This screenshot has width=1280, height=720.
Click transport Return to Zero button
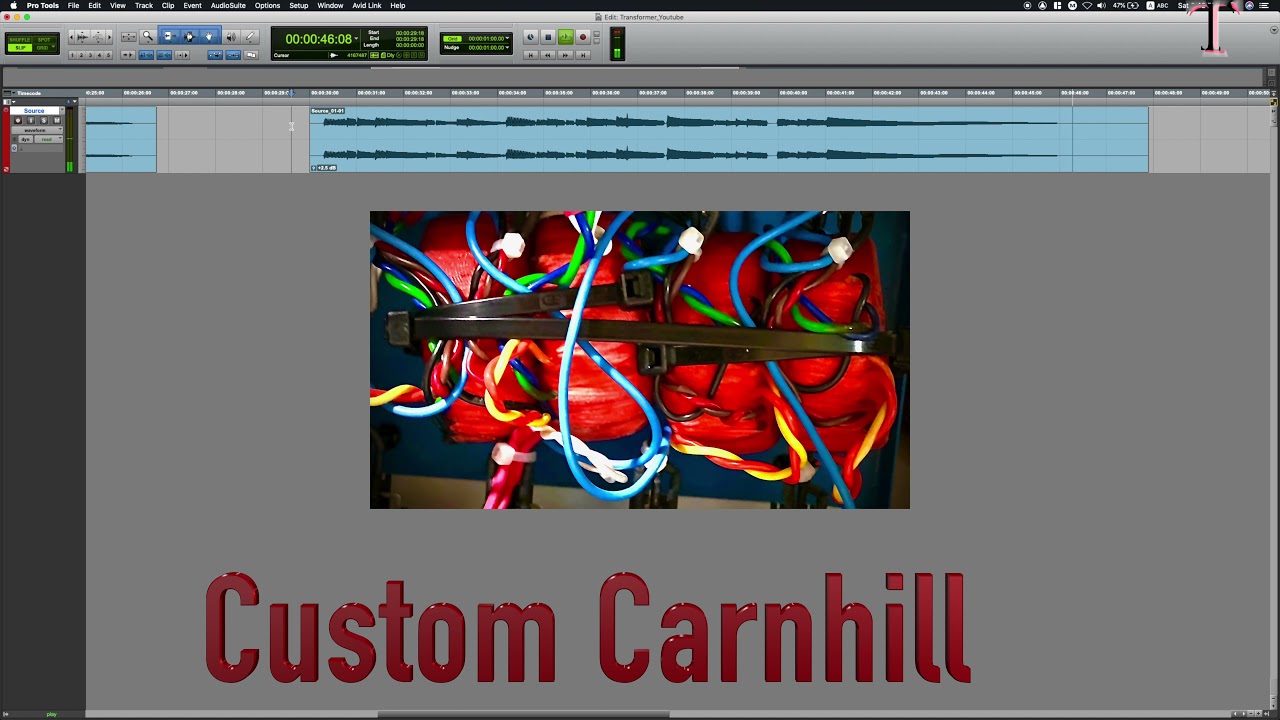(531, 55)
